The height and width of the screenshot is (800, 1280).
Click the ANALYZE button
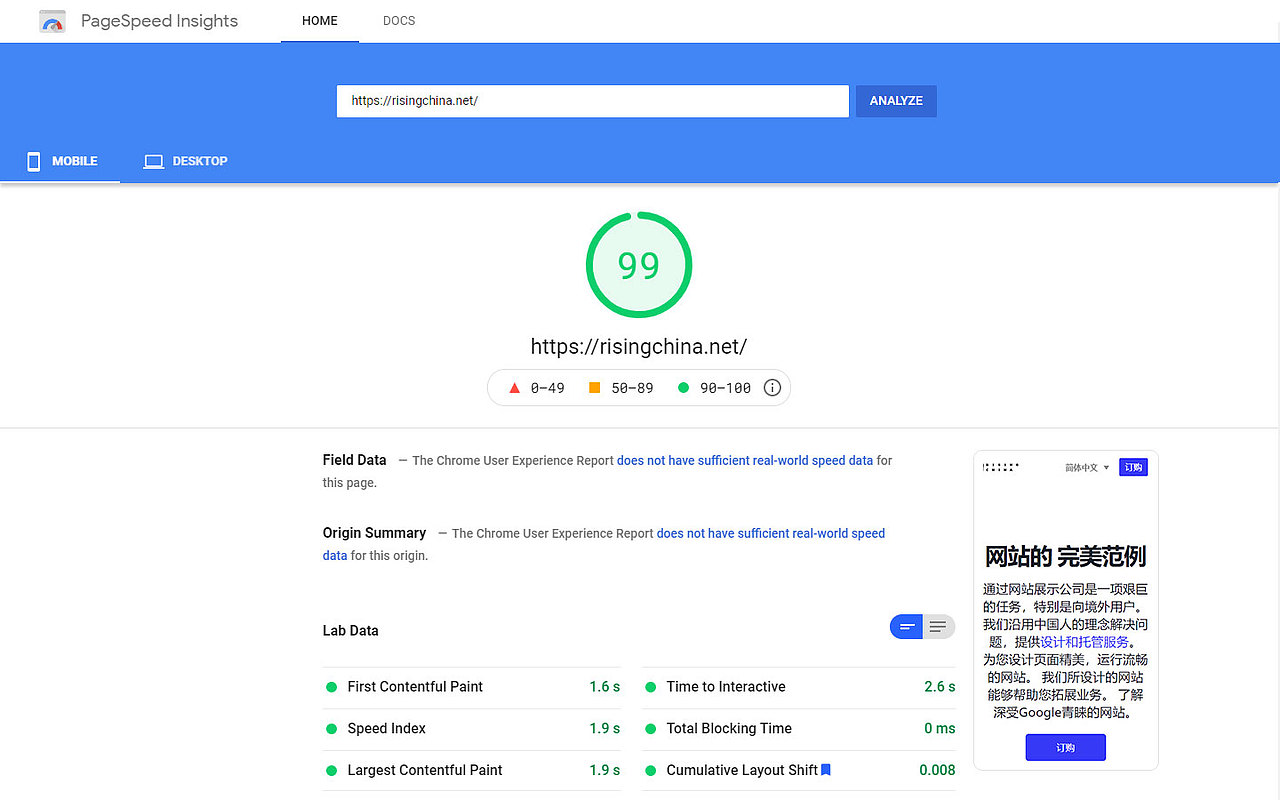click(x=896, y=101)
